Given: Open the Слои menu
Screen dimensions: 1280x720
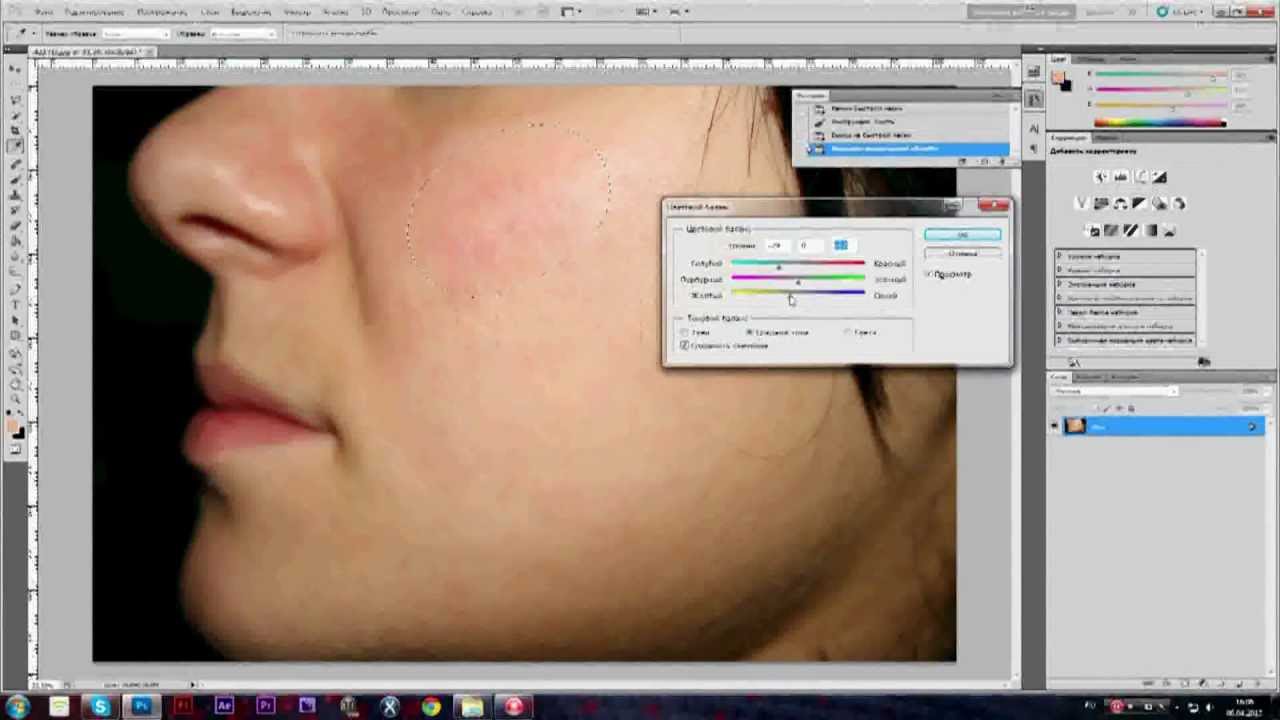Looking at the screenshot, I should pos(210,11).
